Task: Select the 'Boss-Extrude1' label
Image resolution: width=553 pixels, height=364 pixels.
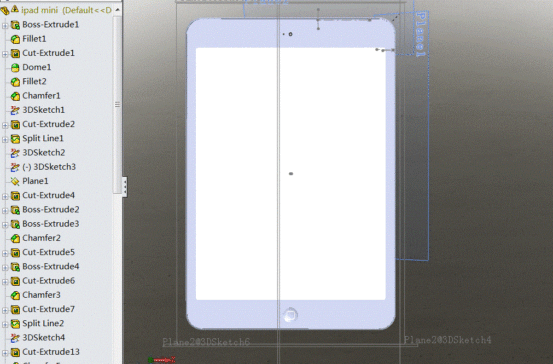Action: pos(50,24)
